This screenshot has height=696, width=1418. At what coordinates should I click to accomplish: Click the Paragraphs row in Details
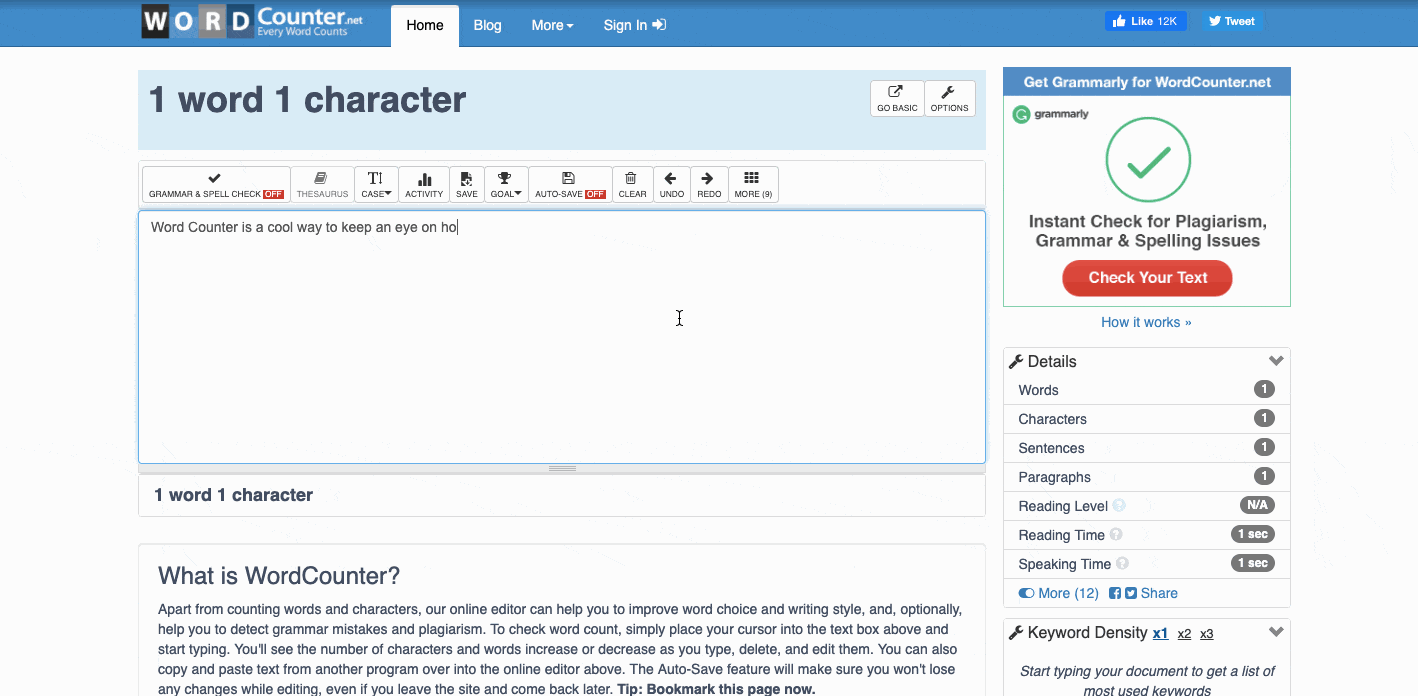pos(1147,477)
